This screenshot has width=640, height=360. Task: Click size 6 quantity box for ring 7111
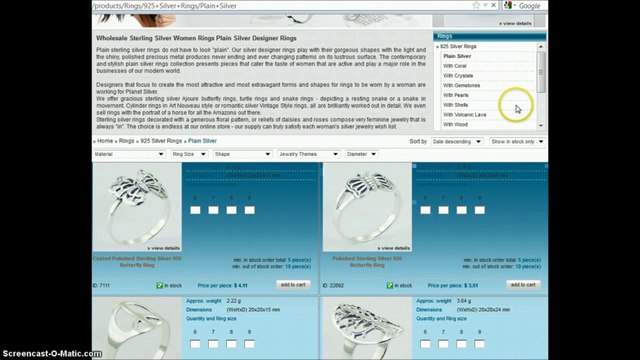[x=195, y=210]
